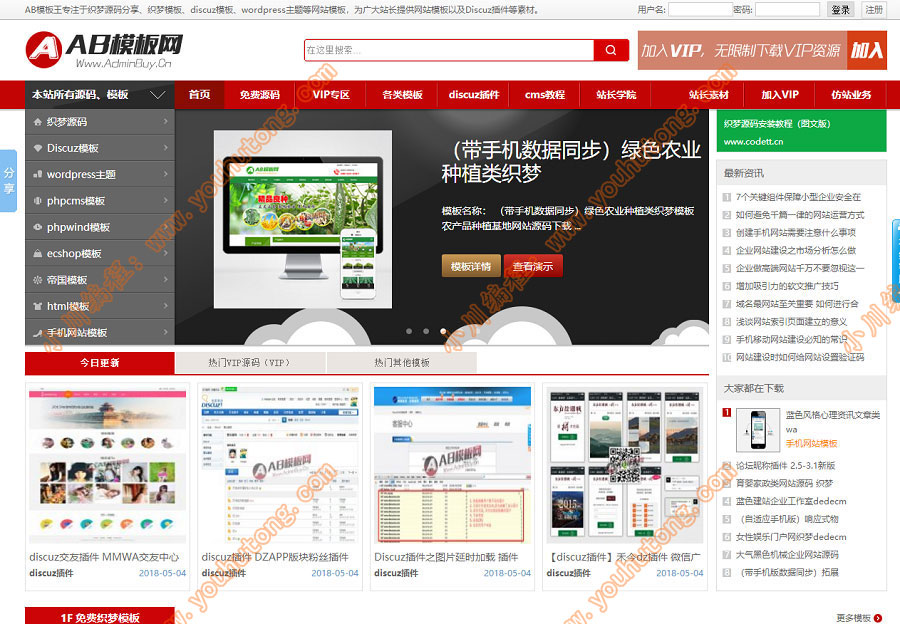The height and width of the screenshot is (624, 900).
Task: Click the diamond icon beside Discuz模板
Action: (38, 148)
